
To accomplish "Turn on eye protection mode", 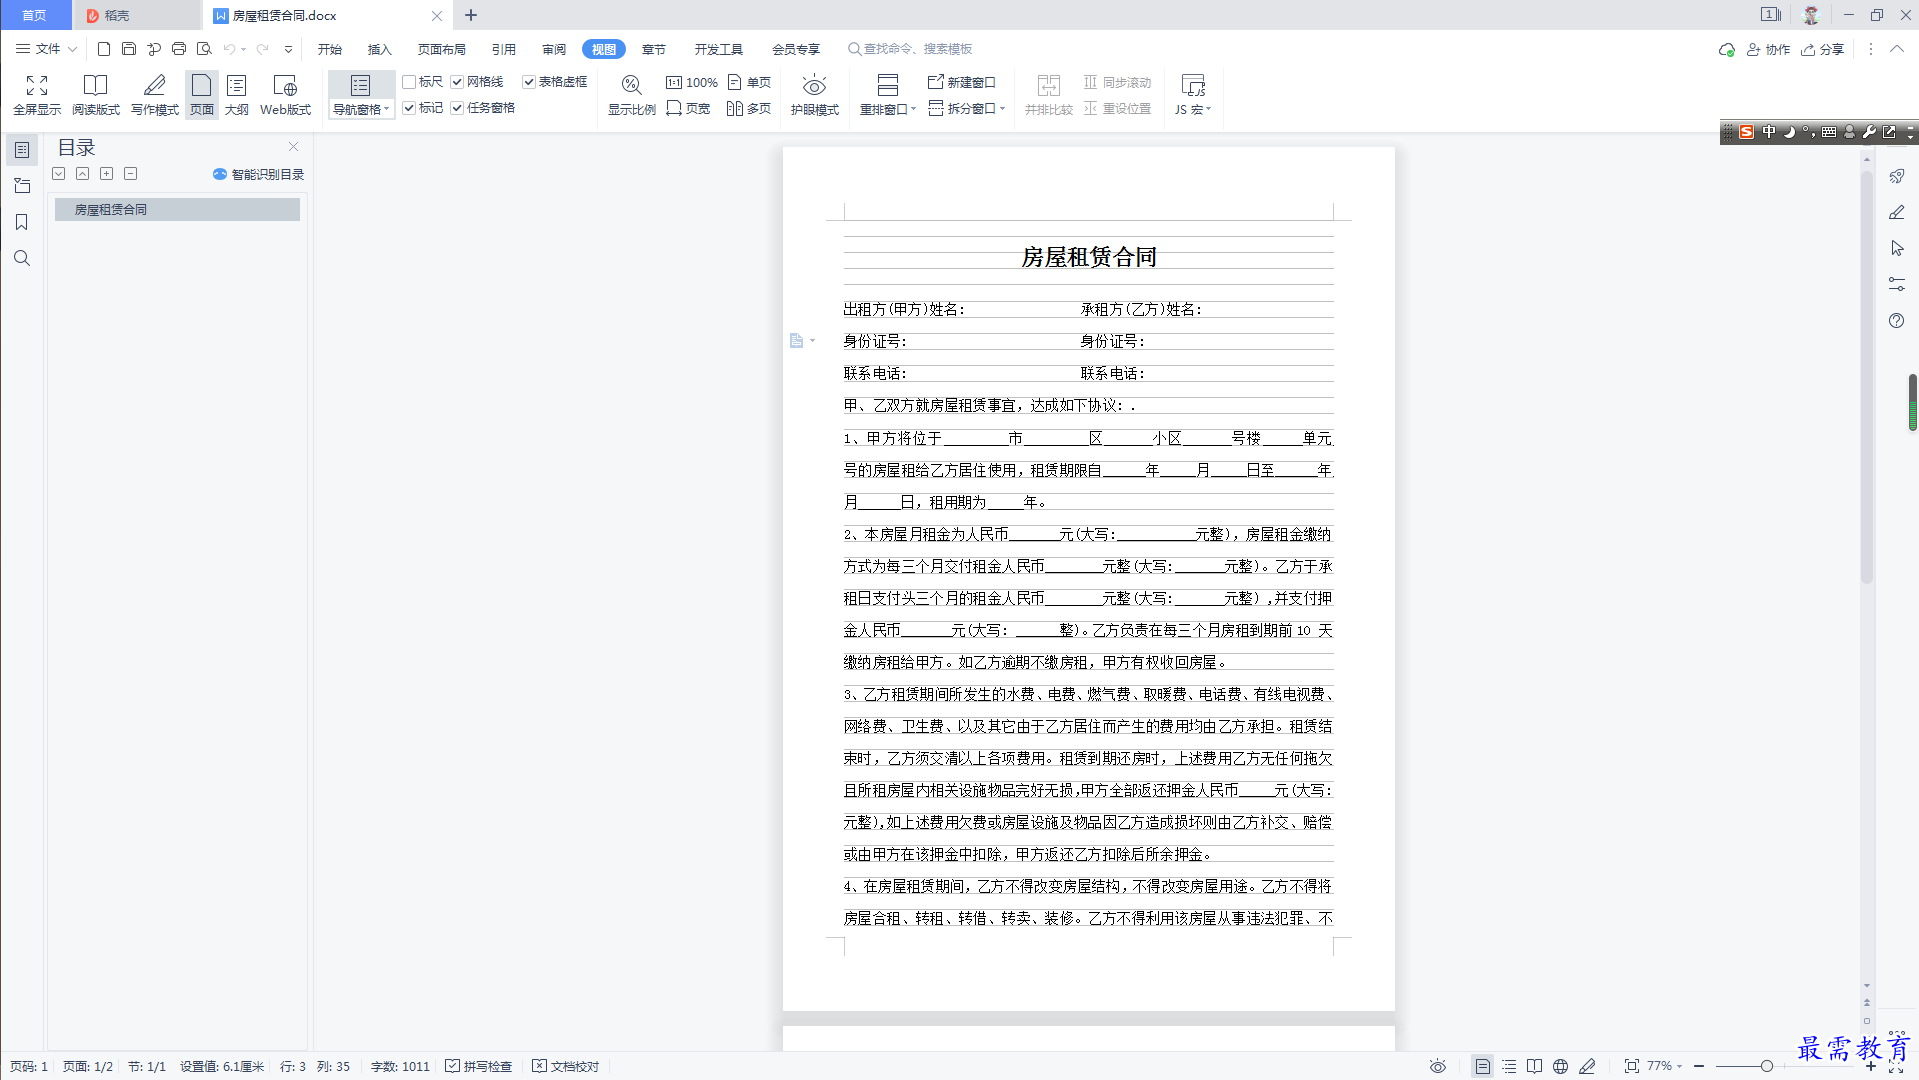I will coord(814,95).
